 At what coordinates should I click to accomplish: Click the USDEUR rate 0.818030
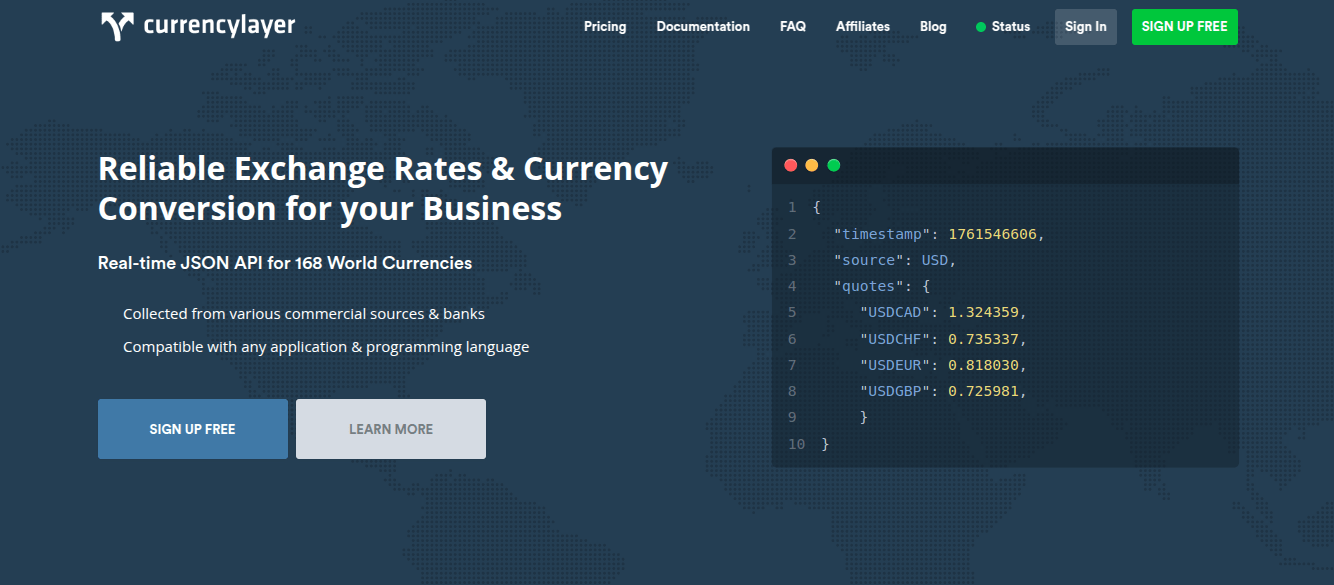[x=983, y=365]
